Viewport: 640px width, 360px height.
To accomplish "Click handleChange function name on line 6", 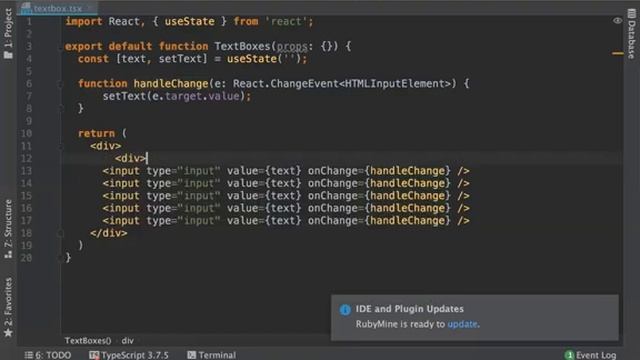I will [x=171, y=84].
